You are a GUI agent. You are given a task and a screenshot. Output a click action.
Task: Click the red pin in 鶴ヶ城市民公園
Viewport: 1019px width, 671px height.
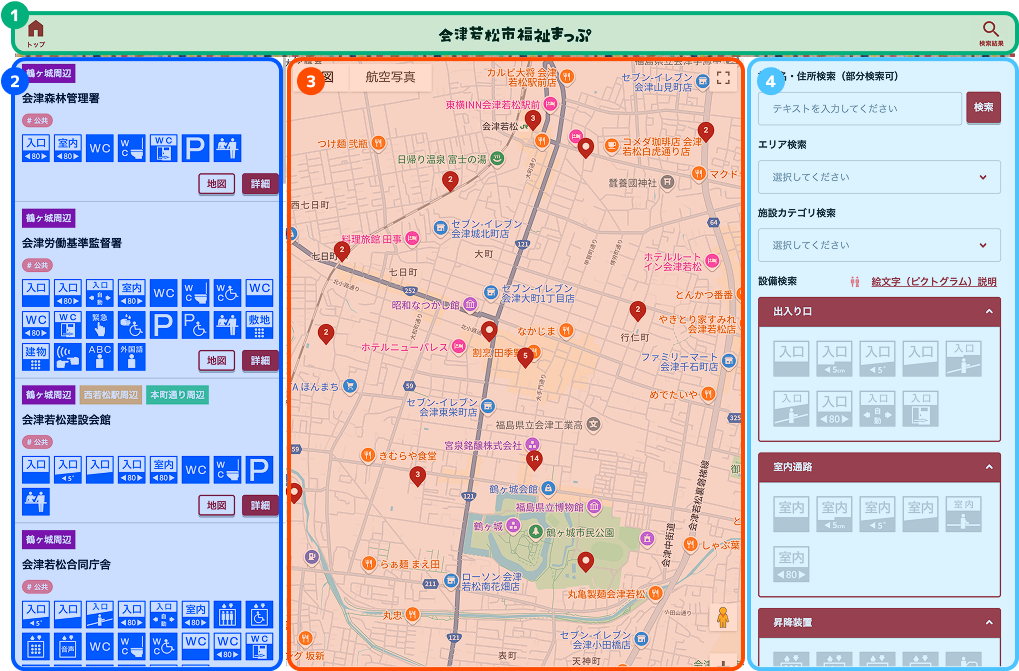pos(586,562)
